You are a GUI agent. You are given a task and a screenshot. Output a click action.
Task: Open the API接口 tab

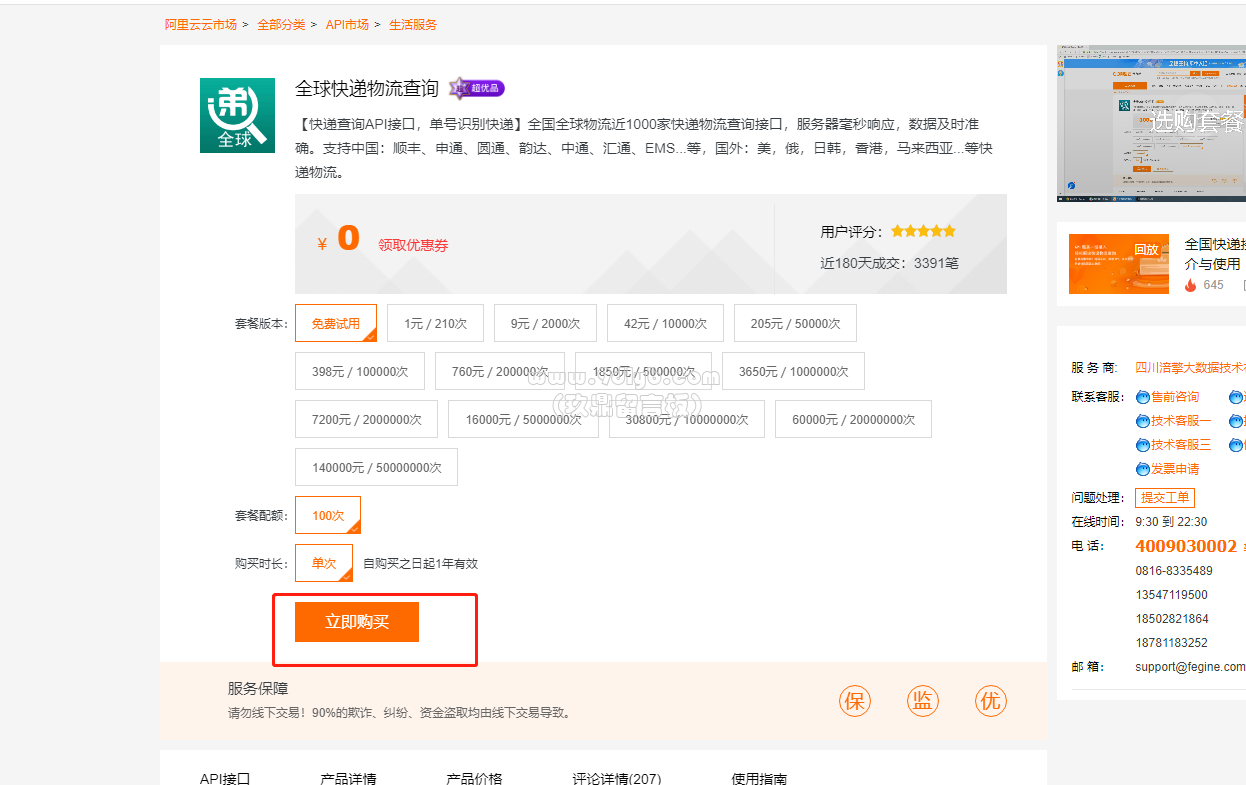(x=225, y=778)
